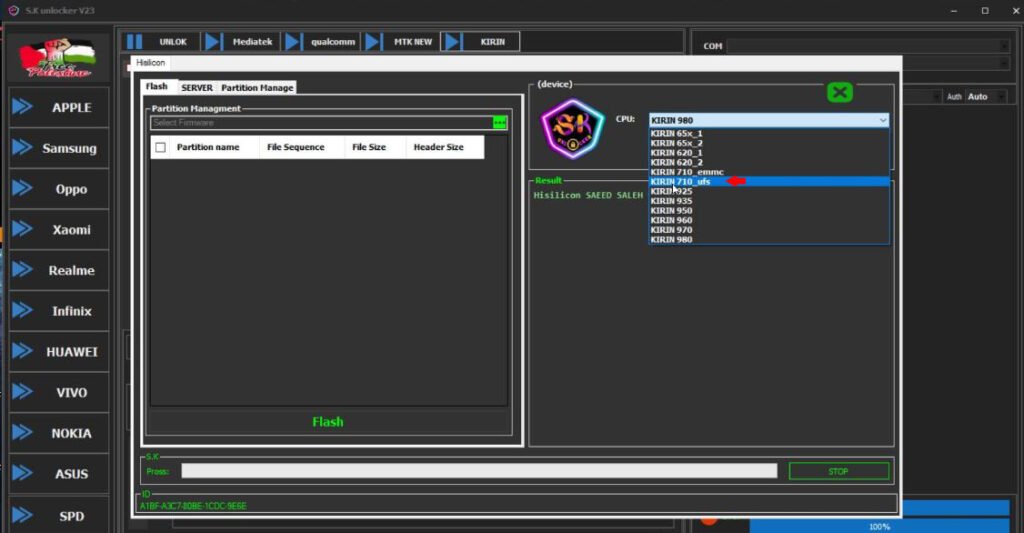Click the green X close icon
Screen dimensions: 1024x533
(840, 92)
